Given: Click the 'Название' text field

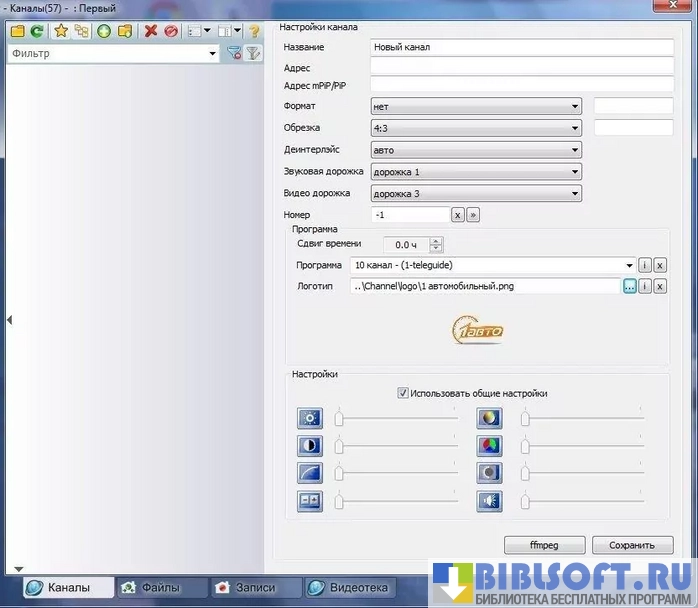Looking at the screenshot, I should (521, 47).
